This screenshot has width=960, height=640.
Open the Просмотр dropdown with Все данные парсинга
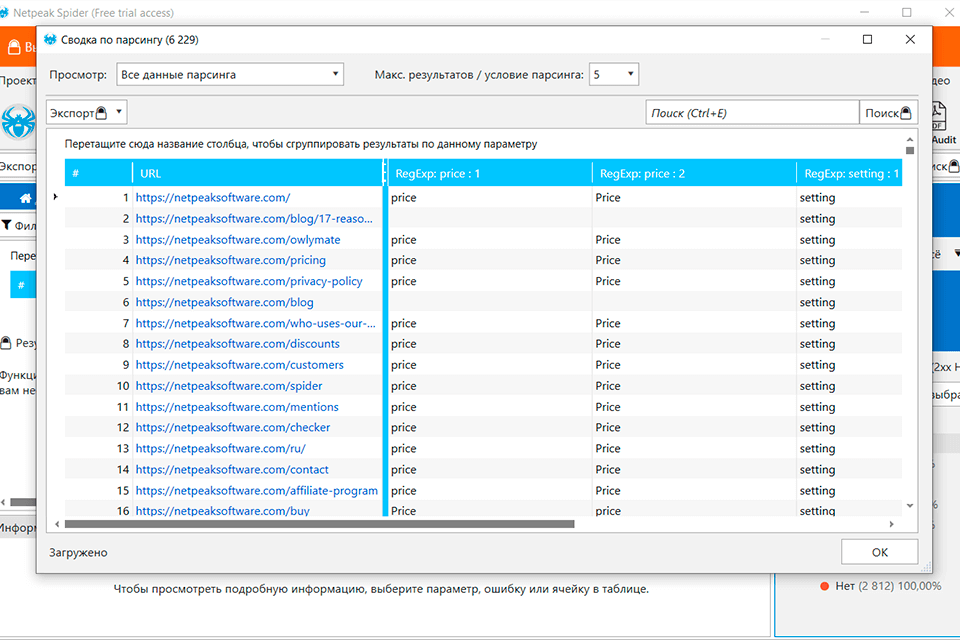tap(229, 74)
